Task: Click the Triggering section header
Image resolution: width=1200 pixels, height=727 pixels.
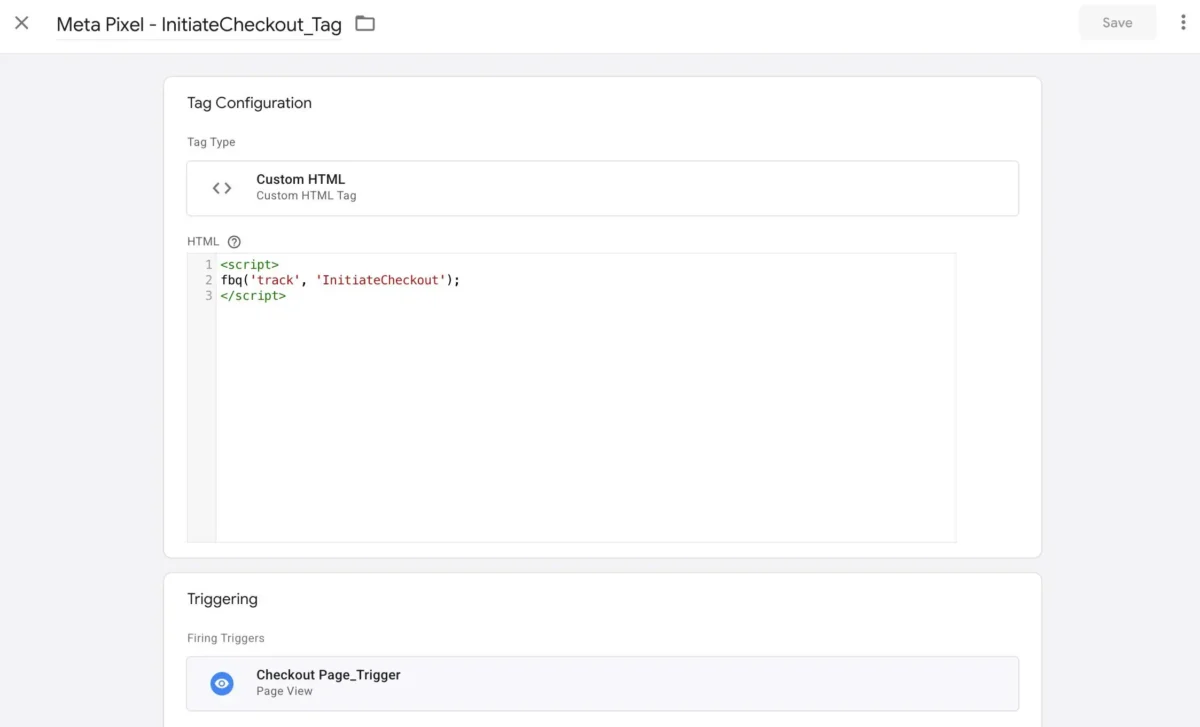Action: click(222, 598)
